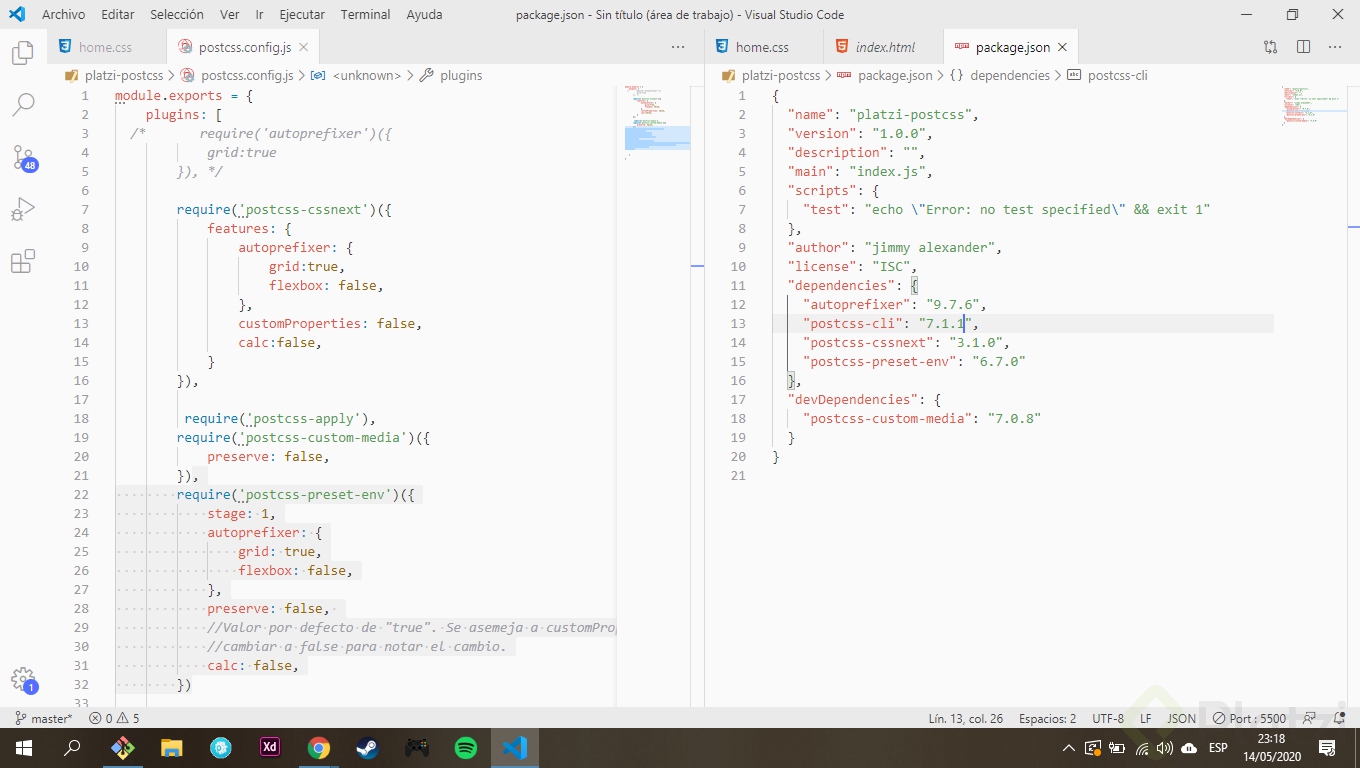
Task: Change the JSON language mode selector
Action: (x=1181, y=718)
